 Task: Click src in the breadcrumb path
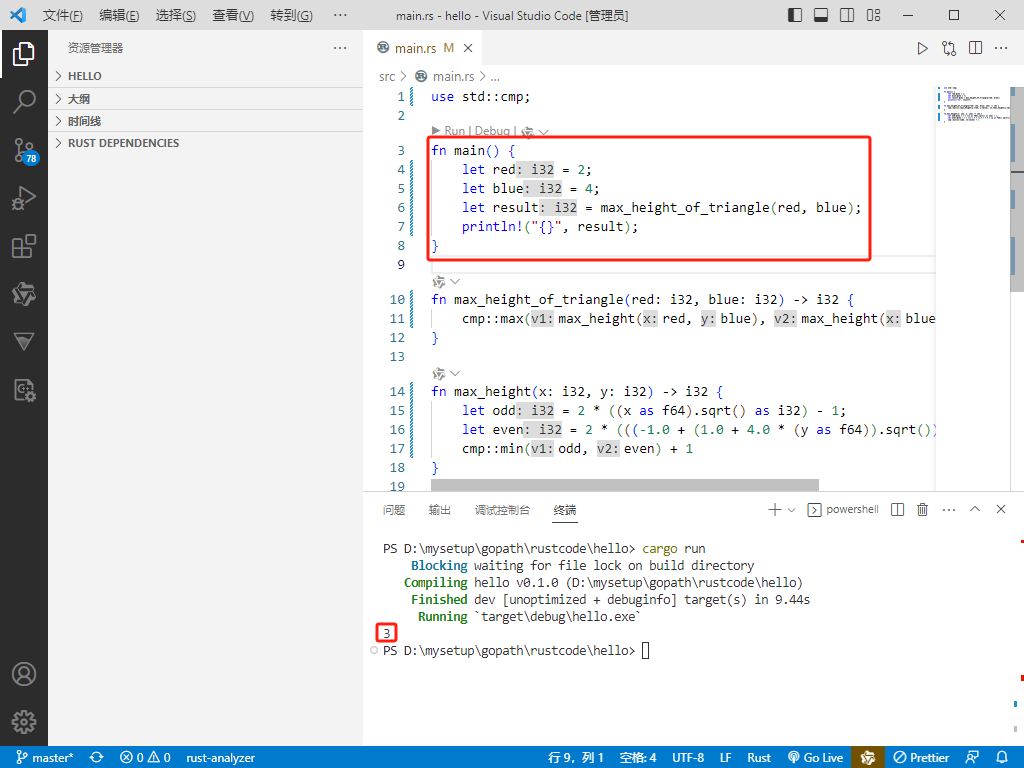pos(387,76)
